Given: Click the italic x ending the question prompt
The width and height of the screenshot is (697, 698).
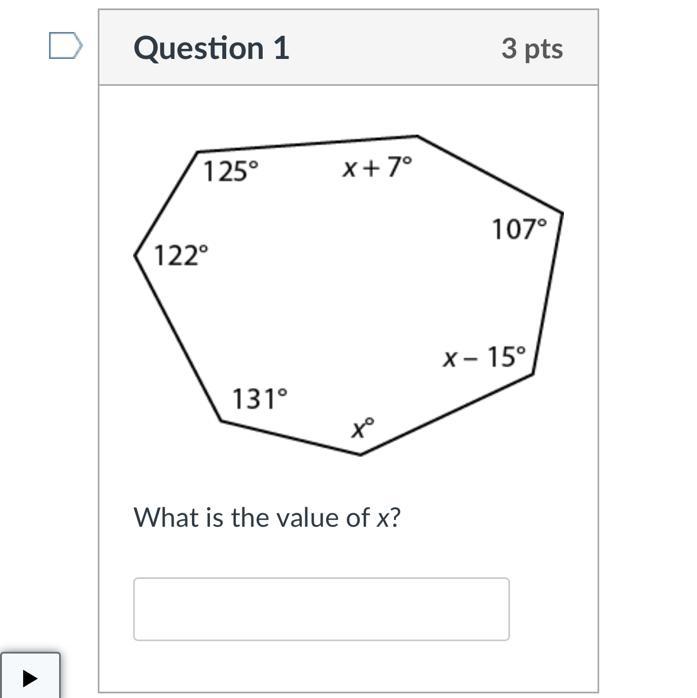Looking at the screenshot, I should click(x=383, y=519).
